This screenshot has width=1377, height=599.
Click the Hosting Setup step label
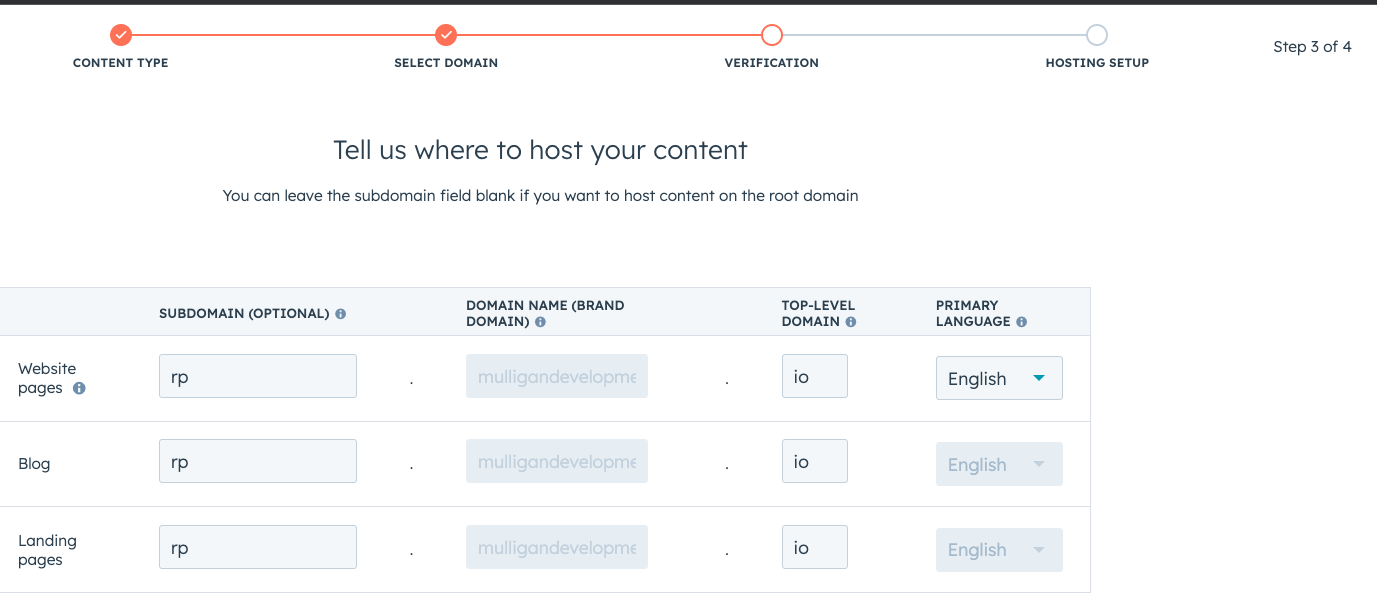pos(1096,62)
